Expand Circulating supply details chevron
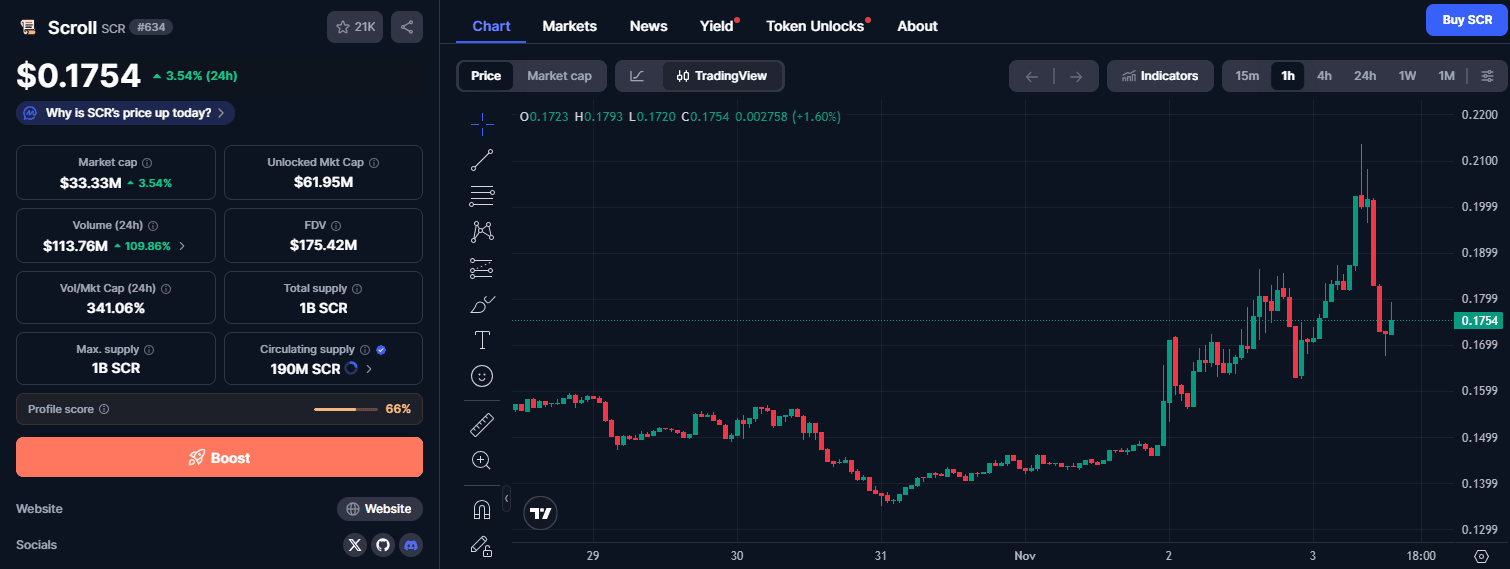 coord(369,369)
